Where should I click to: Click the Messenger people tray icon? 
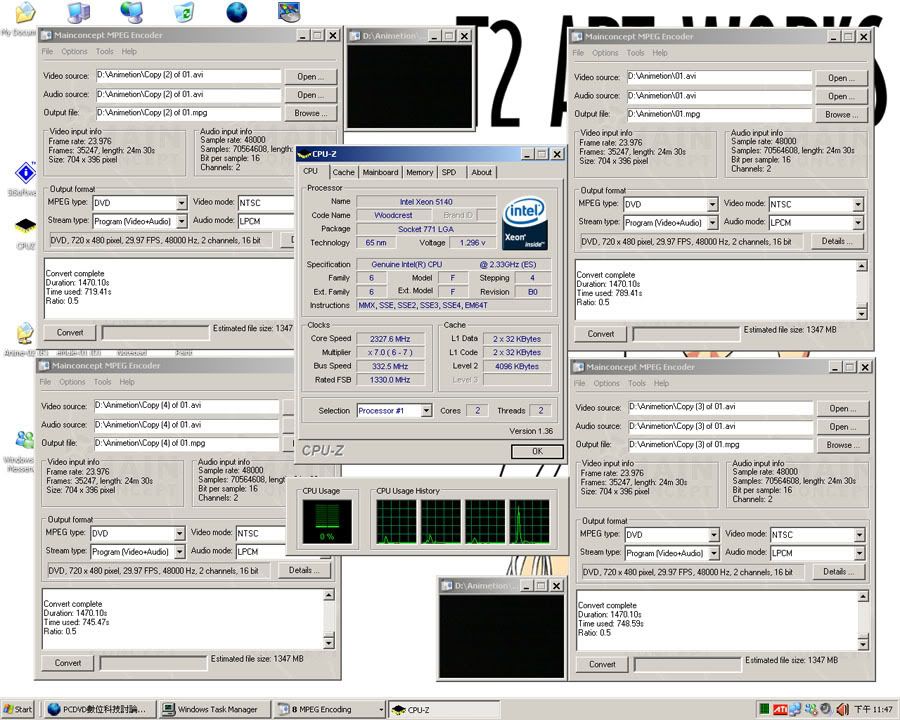810,710
